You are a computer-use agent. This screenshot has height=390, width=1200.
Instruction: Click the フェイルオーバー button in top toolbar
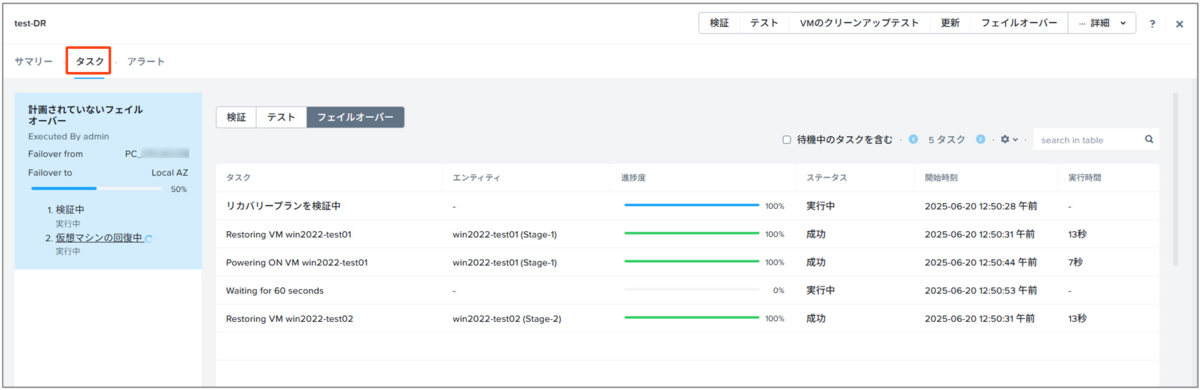1019,23
